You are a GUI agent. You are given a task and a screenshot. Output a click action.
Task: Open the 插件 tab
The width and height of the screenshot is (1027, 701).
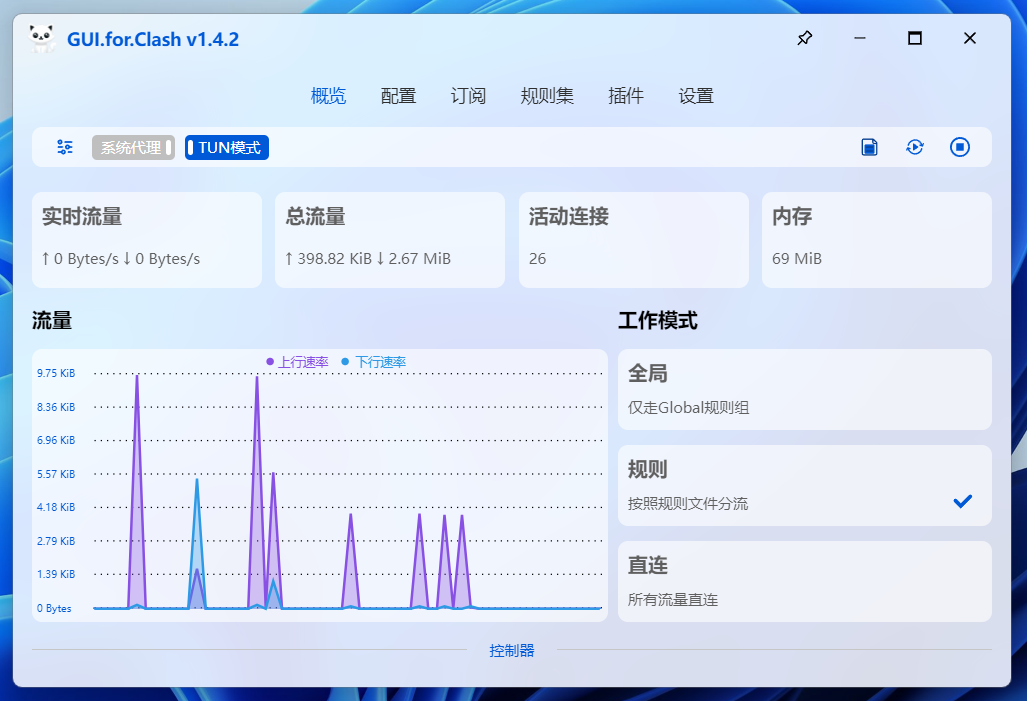(x=626, y=96)
